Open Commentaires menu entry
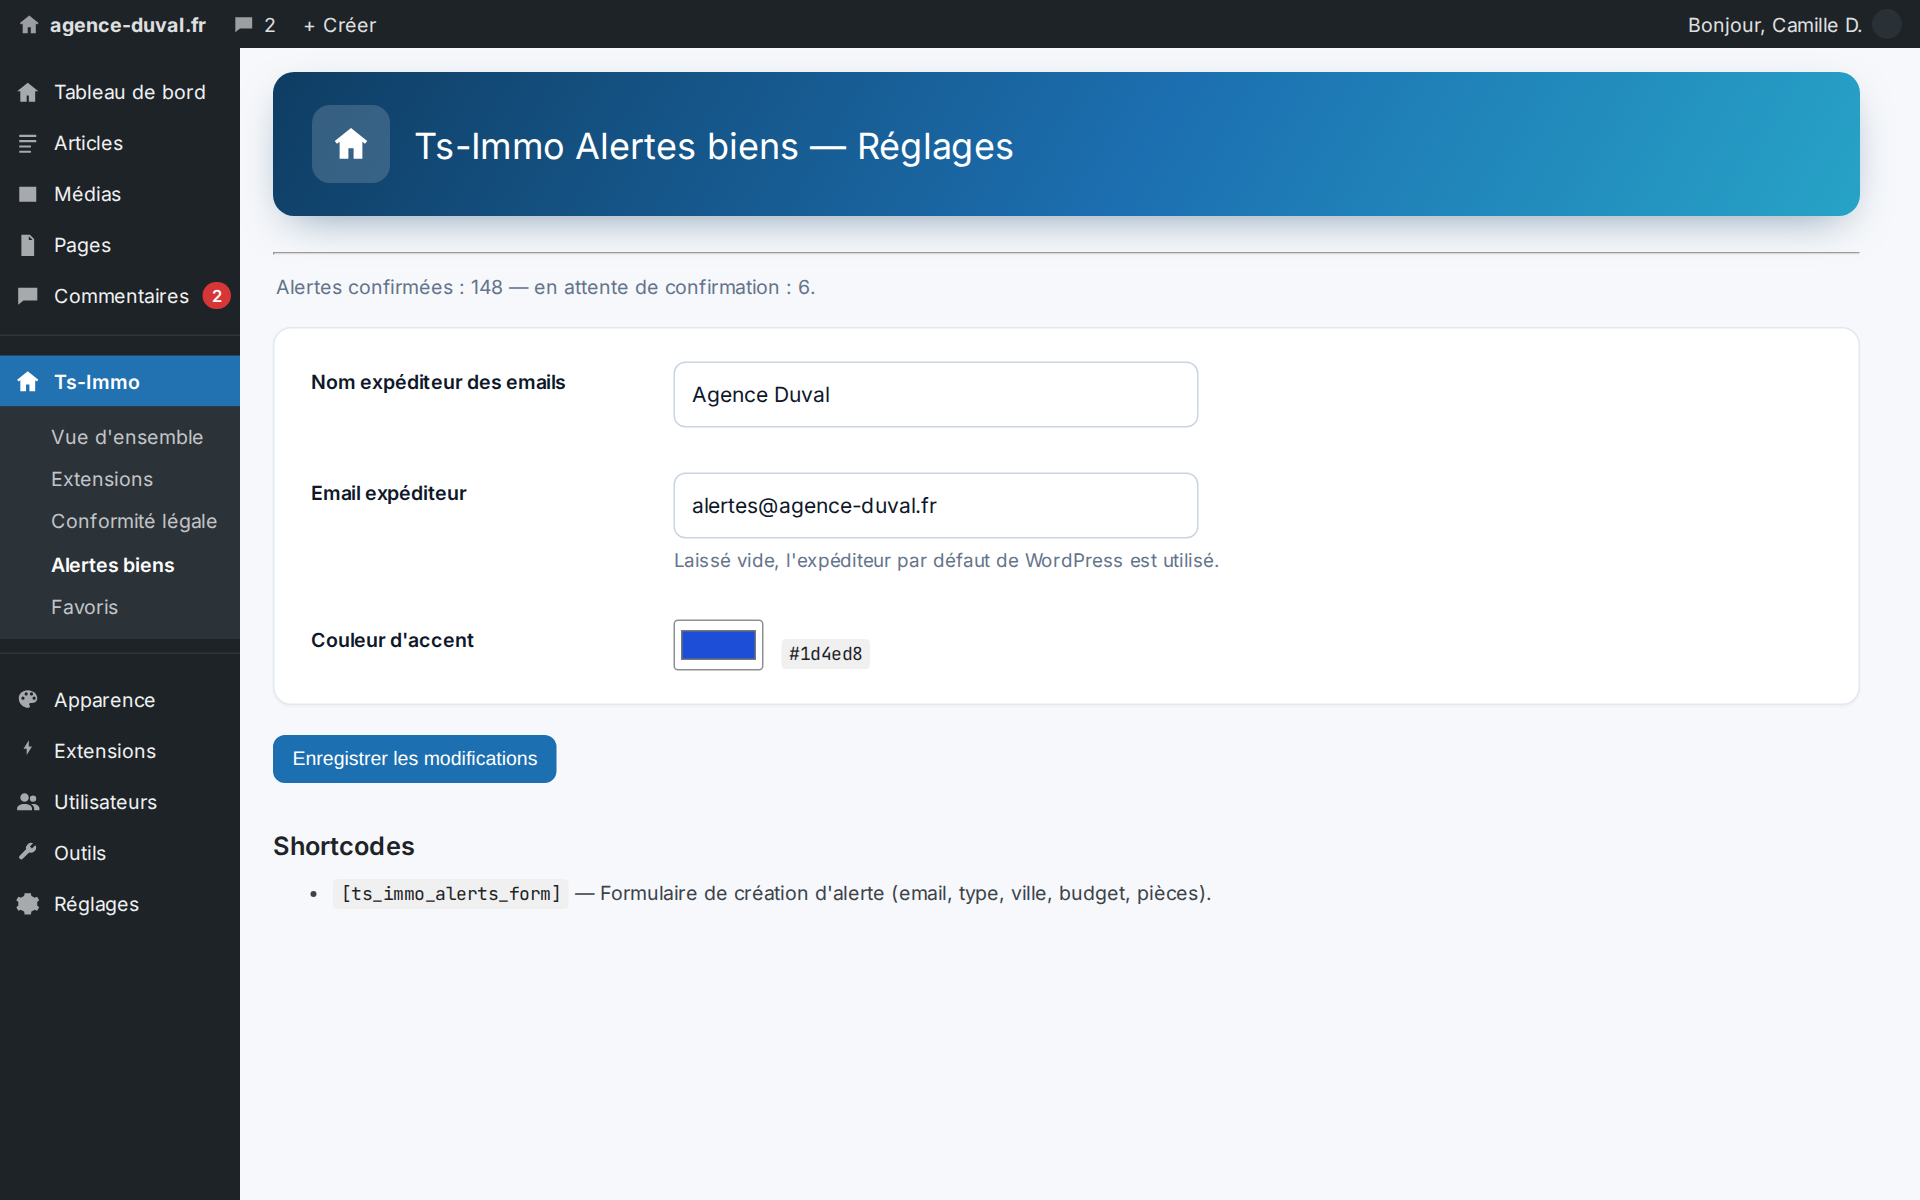Image resolution: width=1920 pixels, height=1200 pixels. 120,296
